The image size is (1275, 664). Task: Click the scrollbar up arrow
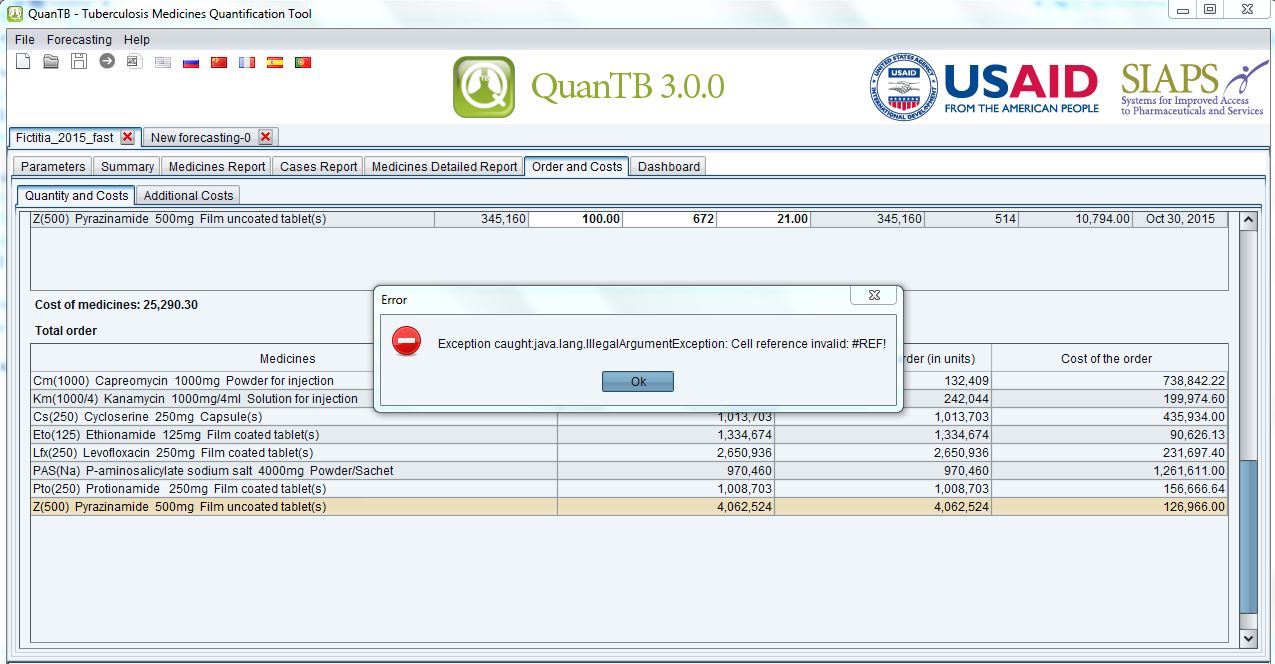point(1248,220)
